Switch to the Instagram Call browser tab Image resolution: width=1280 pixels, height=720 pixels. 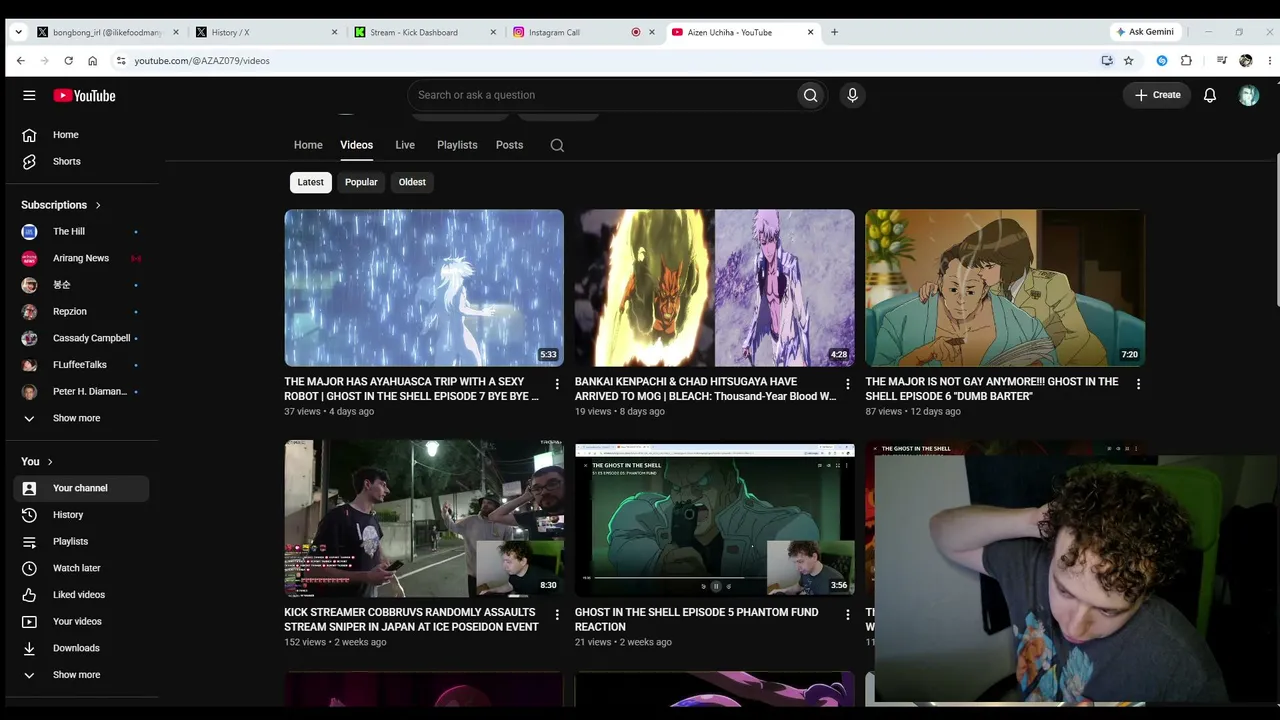click(x=583, y=32)
